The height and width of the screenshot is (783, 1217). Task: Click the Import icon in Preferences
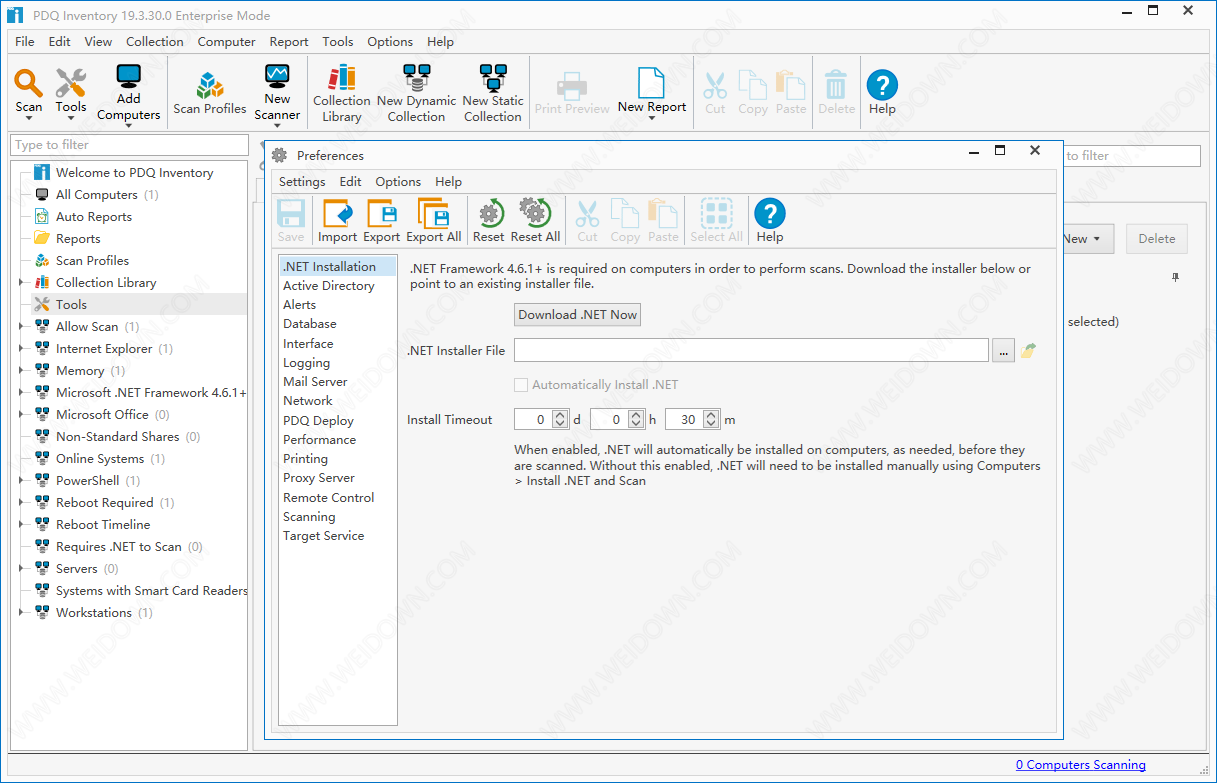point(338,213)
